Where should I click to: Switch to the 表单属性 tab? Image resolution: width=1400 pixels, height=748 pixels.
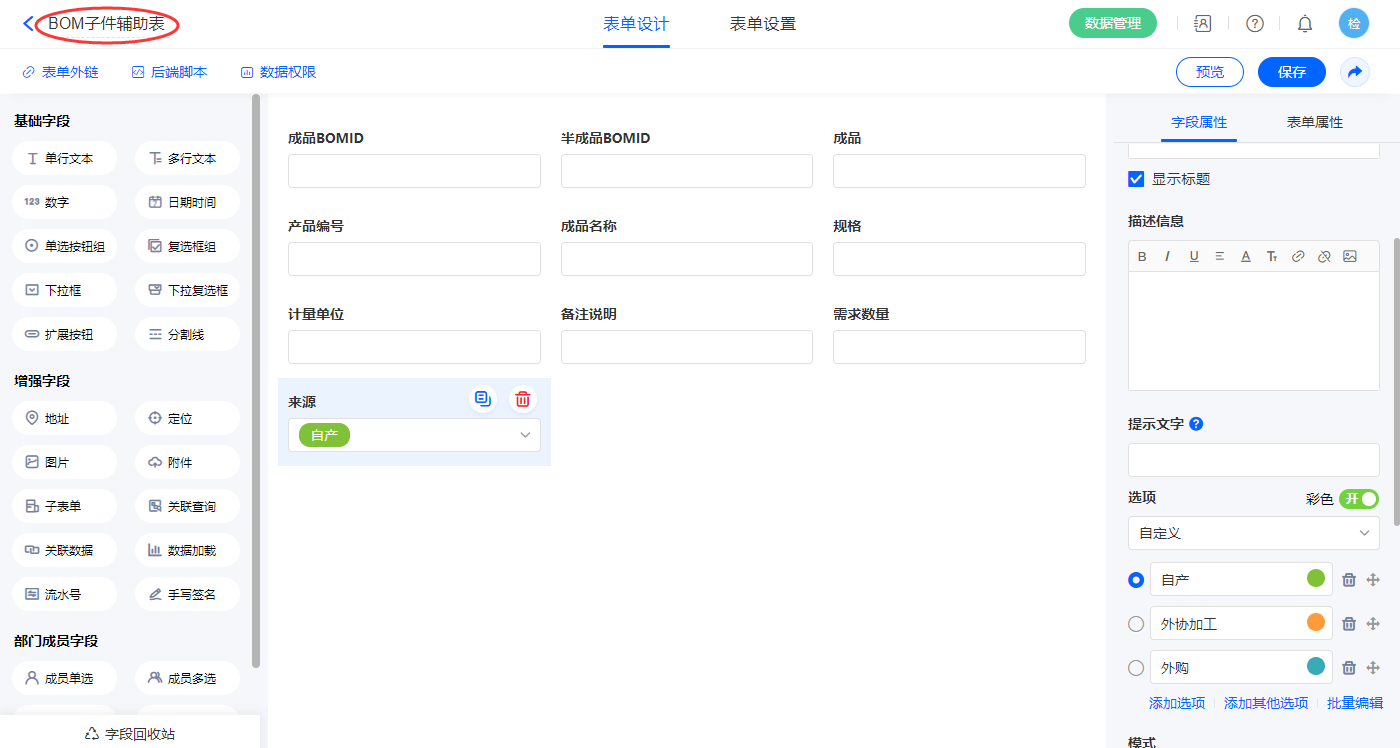pos(1314,122)
